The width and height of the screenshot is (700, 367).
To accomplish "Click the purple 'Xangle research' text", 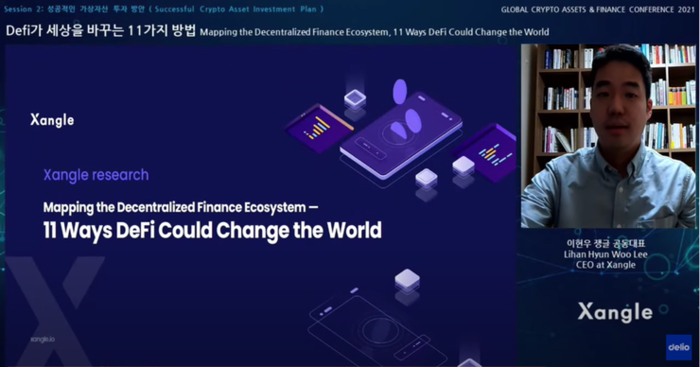I will click(x=96, y=175).
